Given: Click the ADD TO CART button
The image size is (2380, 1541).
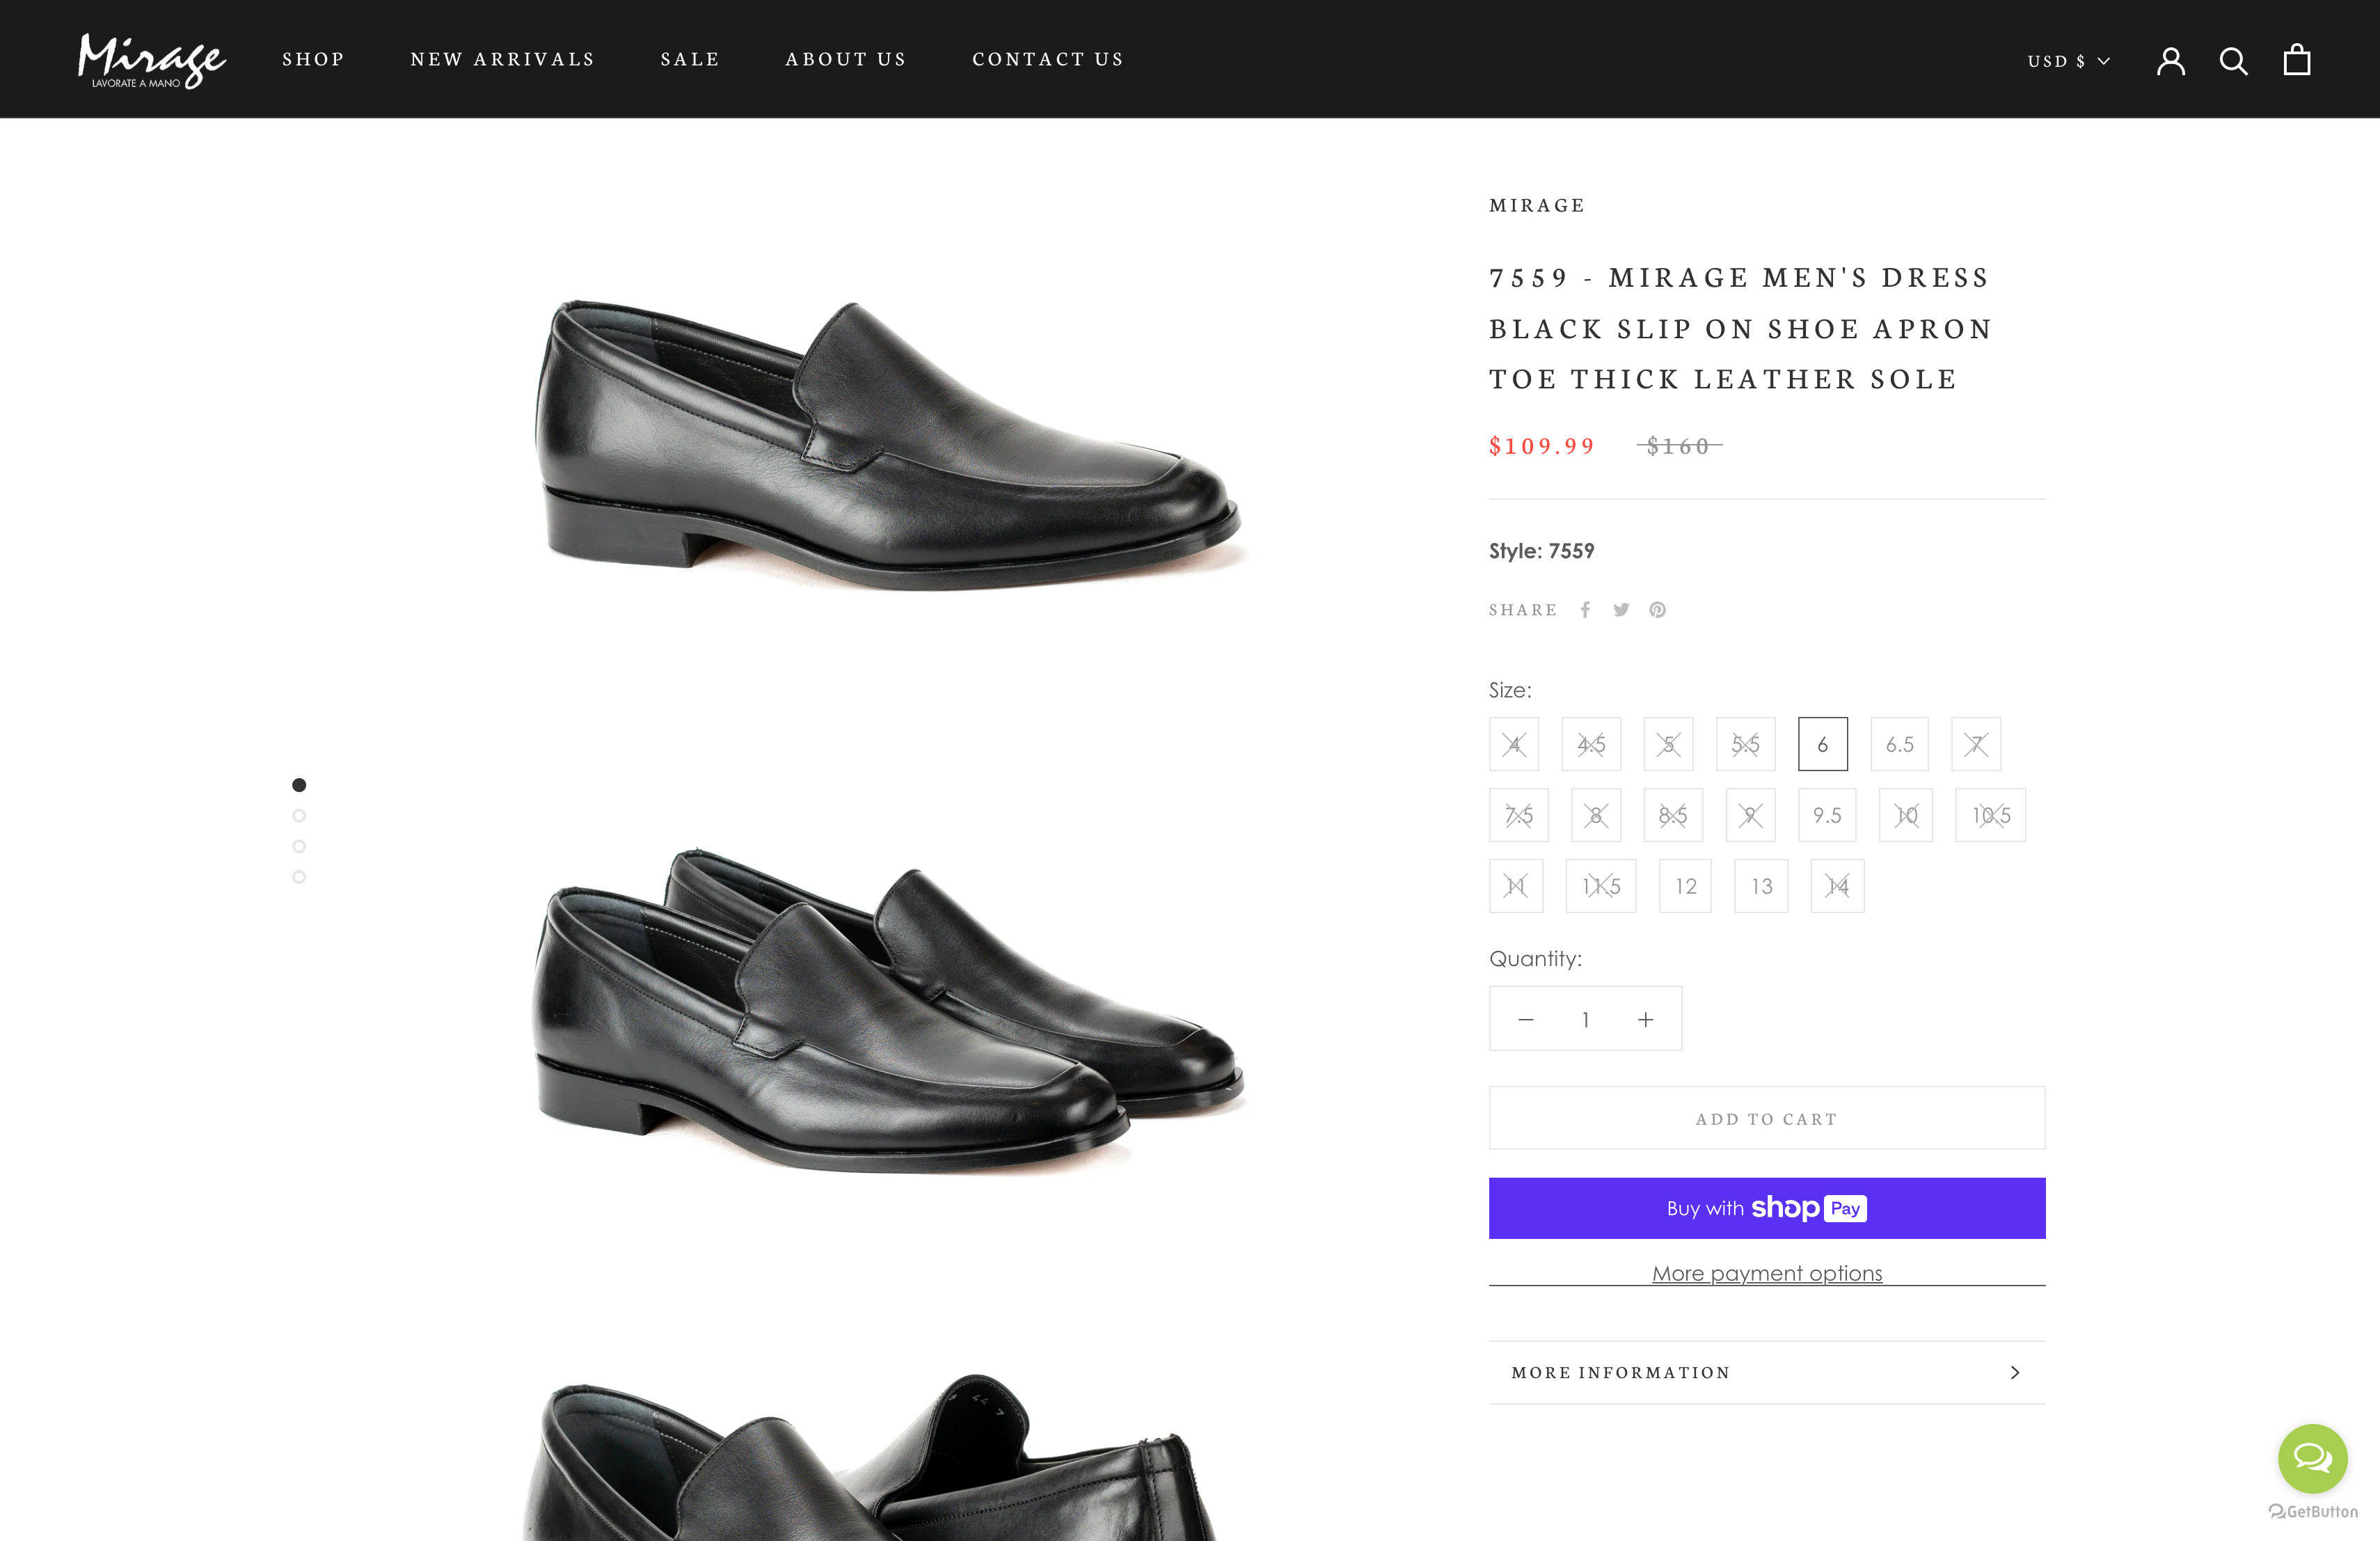Looking at the screenshot, I should tap(1766, 1118).
